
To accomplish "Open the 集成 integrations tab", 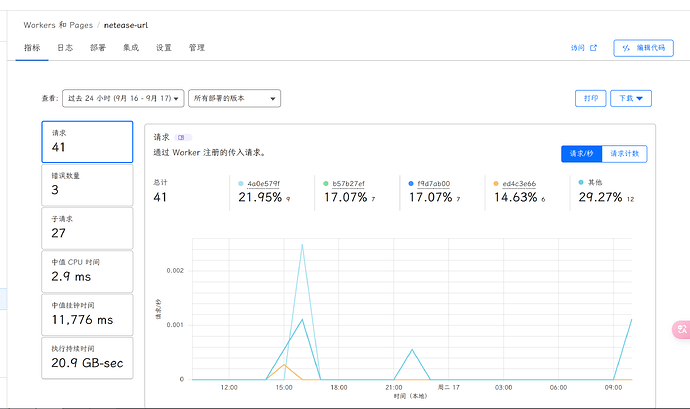I will pyautogui.click(x=131, y=48).
